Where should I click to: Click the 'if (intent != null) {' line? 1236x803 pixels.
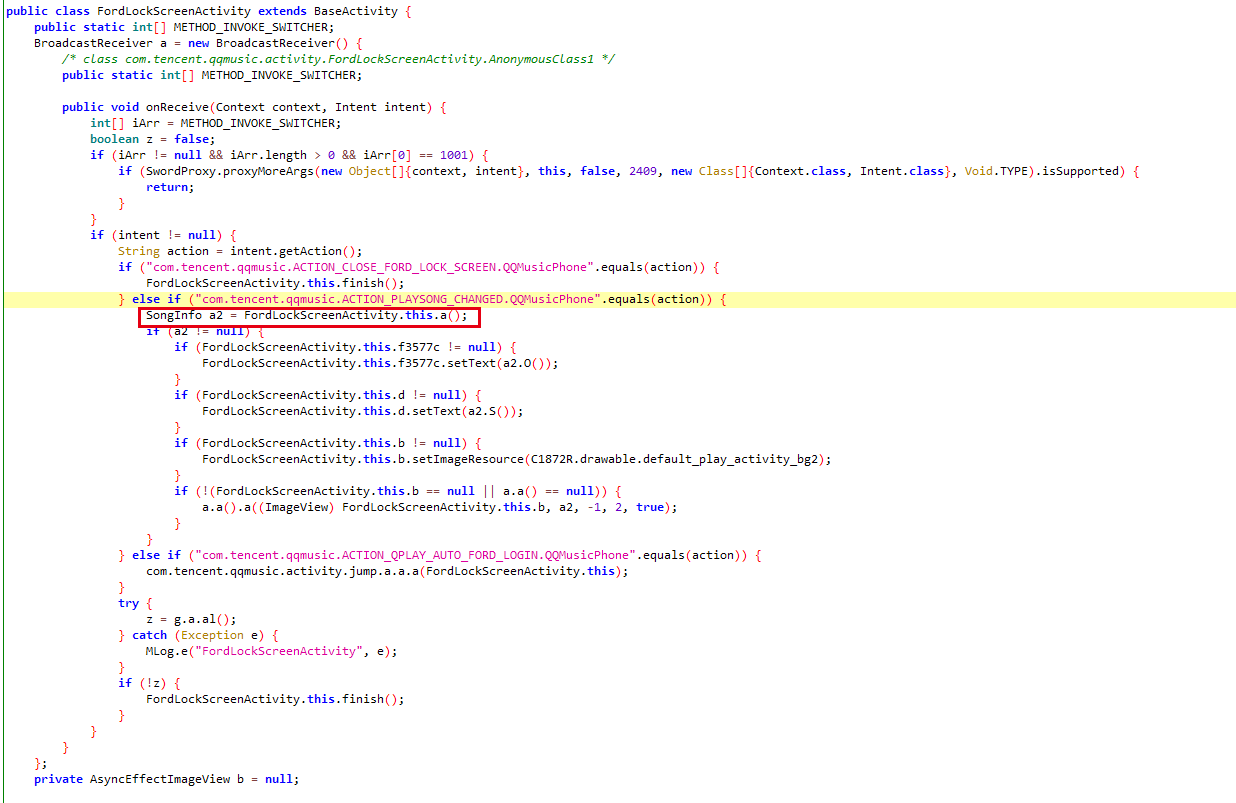pyautogui.click(x=163, y=235)
